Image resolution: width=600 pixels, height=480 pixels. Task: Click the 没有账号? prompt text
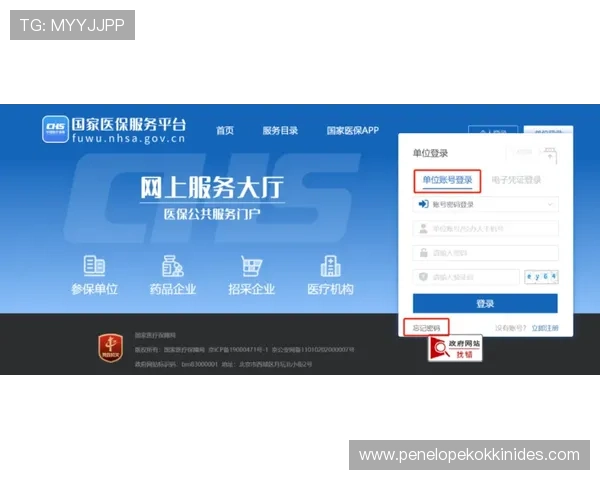(x=510, y=328)
